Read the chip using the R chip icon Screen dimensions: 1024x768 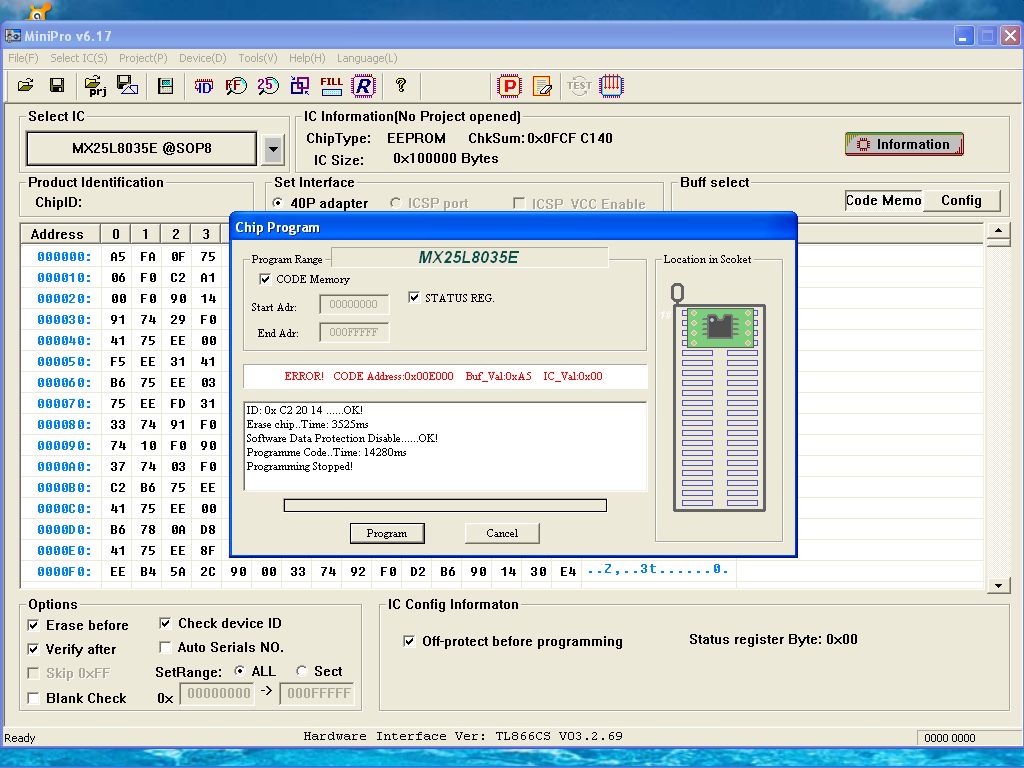(x=363, y=86)
